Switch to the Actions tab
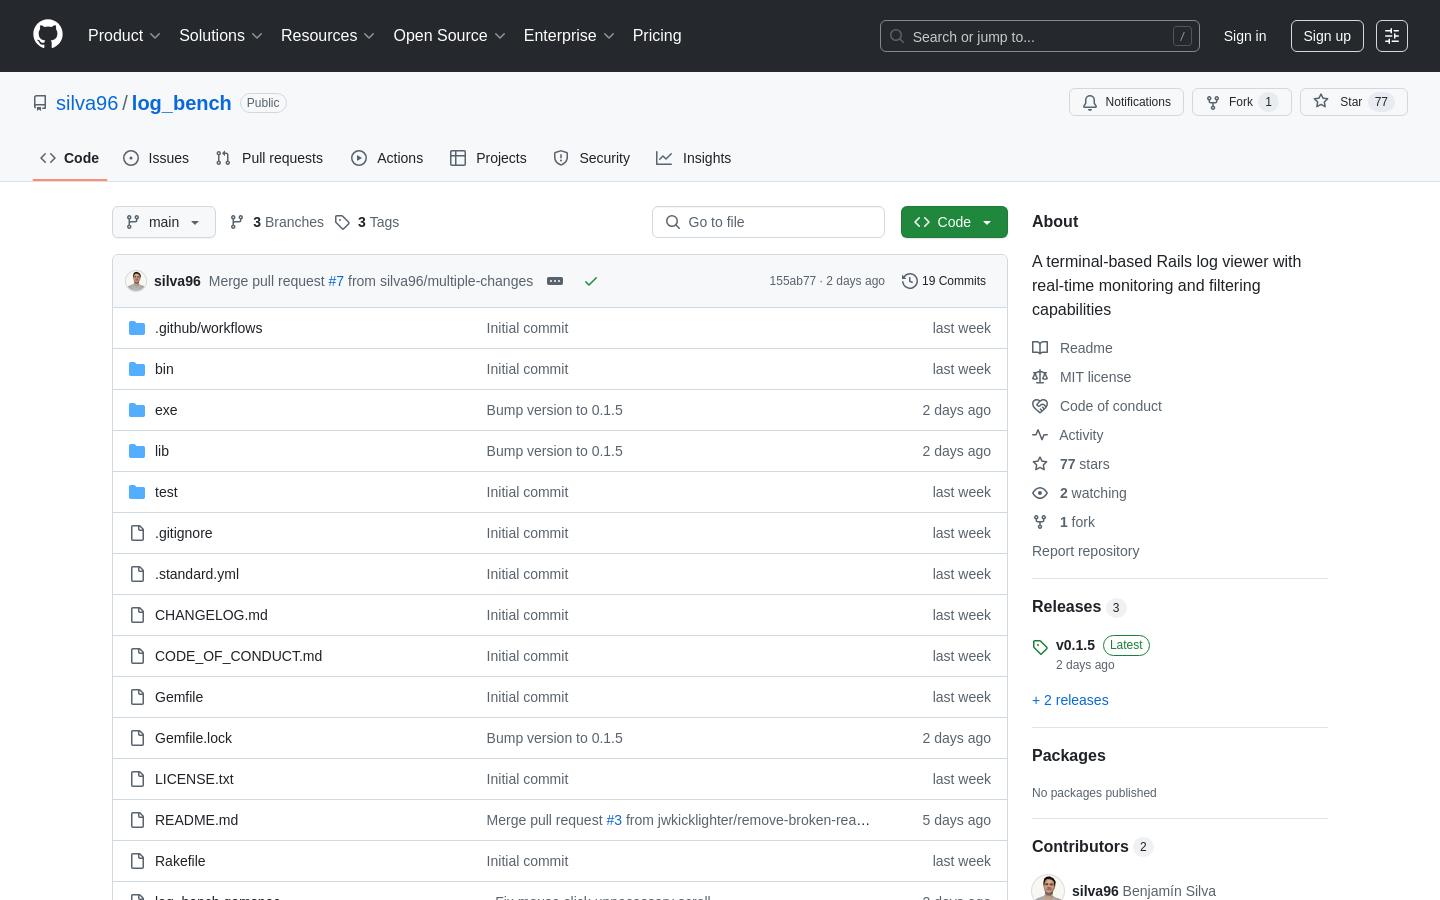1440x900 pixels. pos(387,158)
